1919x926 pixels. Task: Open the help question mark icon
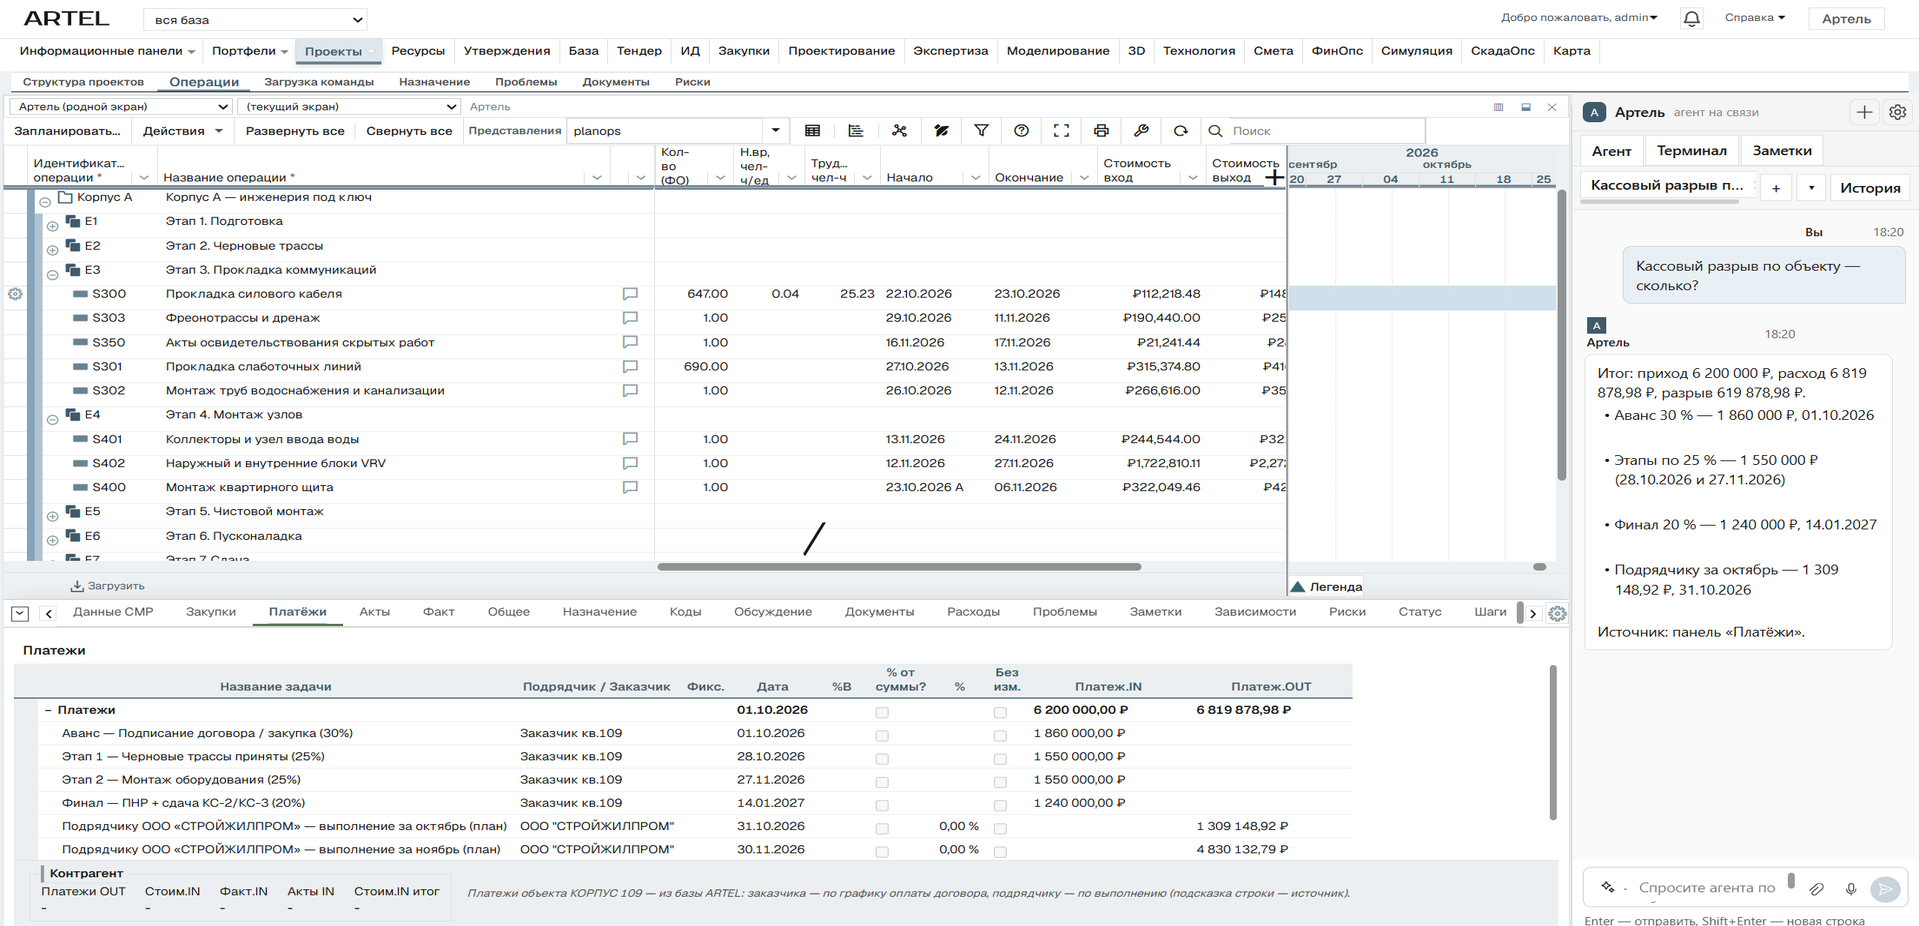(x=1021, y=131)
